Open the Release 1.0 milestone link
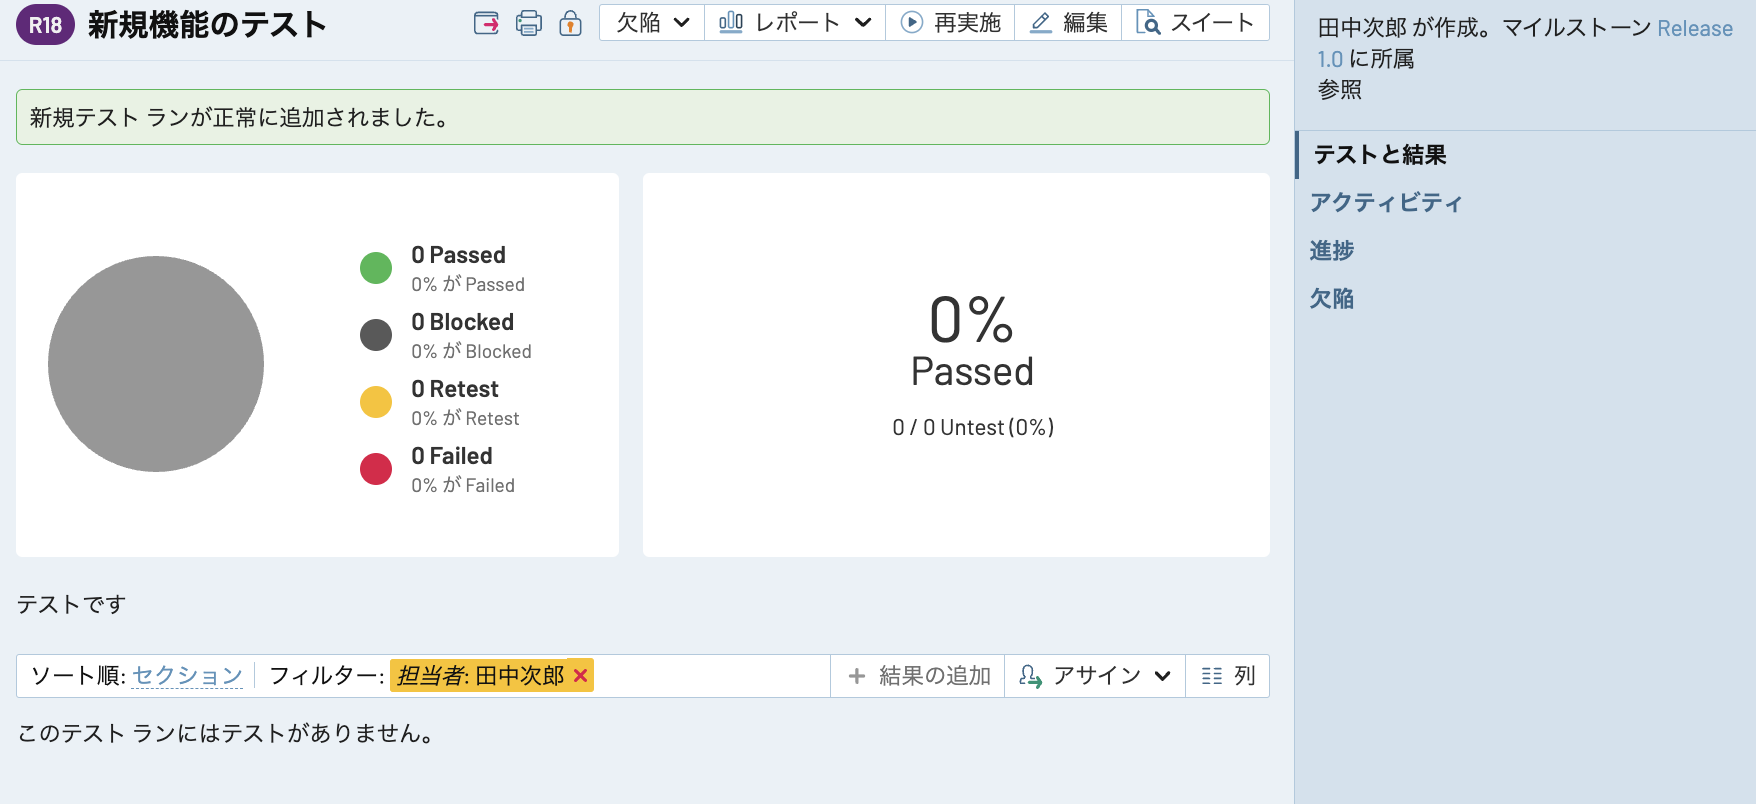 [x=1695, y=28]
